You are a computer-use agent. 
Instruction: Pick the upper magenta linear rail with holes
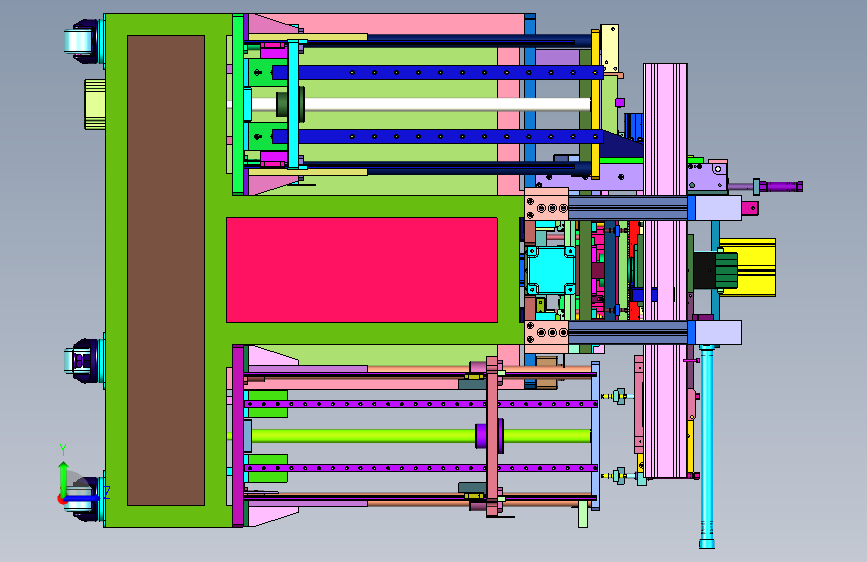pyautogui.click(x=422, y=404)
